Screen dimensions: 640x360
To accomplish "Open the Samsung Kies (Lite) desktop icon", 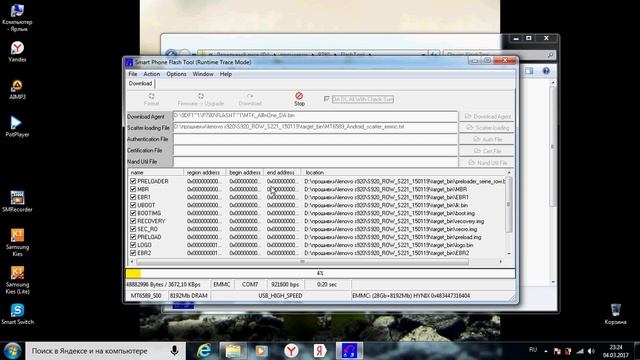I will click(17, 280).
